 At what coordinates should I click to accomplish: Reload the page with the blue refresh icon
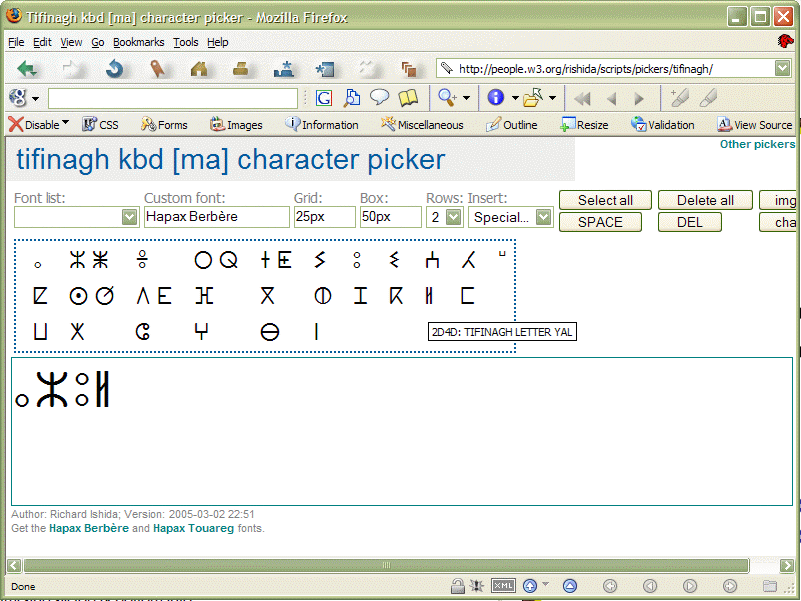pos(115,69)
